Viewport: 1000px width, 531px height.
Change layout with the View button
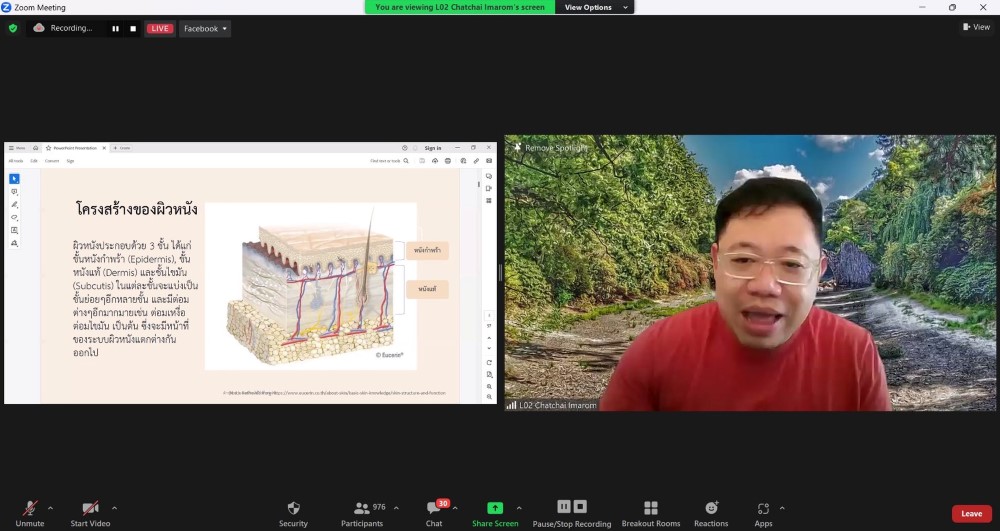pos(977,27)
